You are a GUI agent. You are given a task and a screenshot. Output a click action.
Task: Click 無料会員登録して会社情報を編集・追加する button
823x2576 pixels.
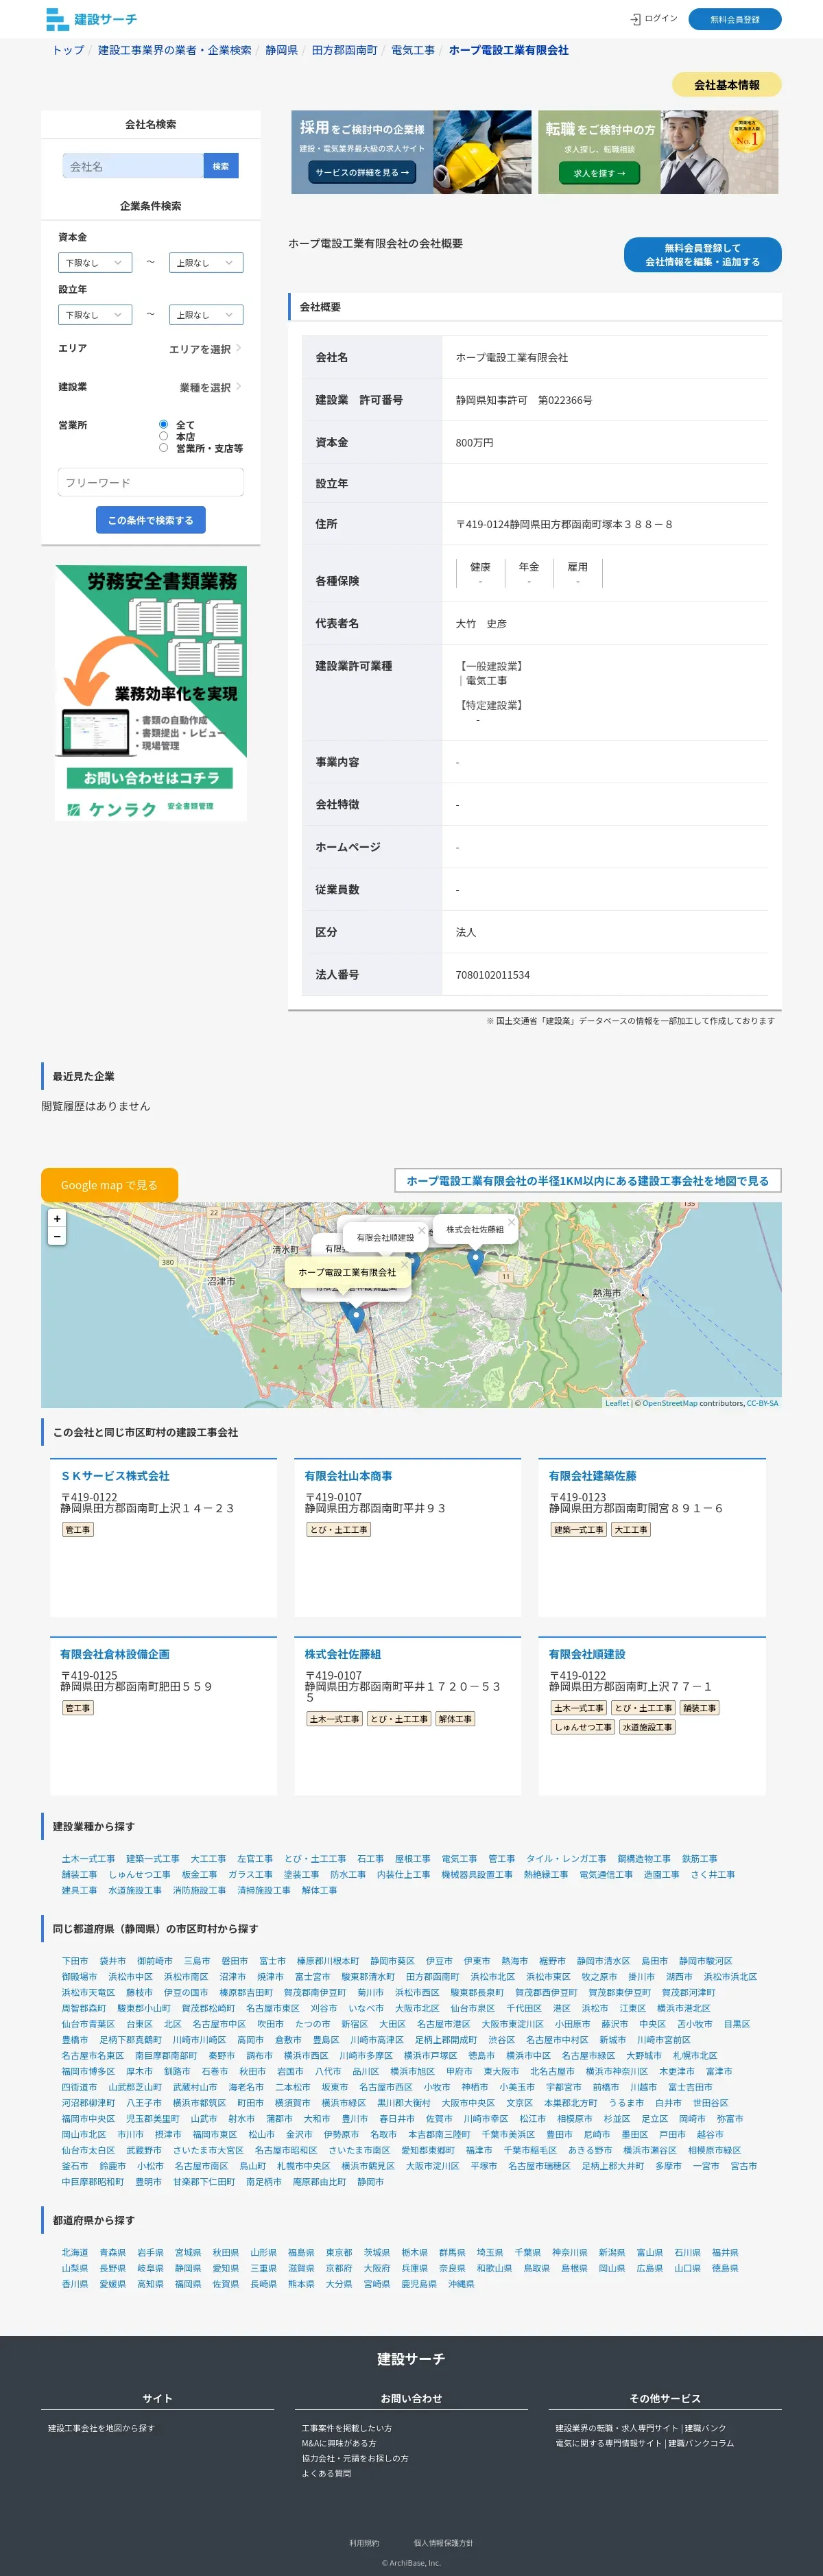point(703,255)
